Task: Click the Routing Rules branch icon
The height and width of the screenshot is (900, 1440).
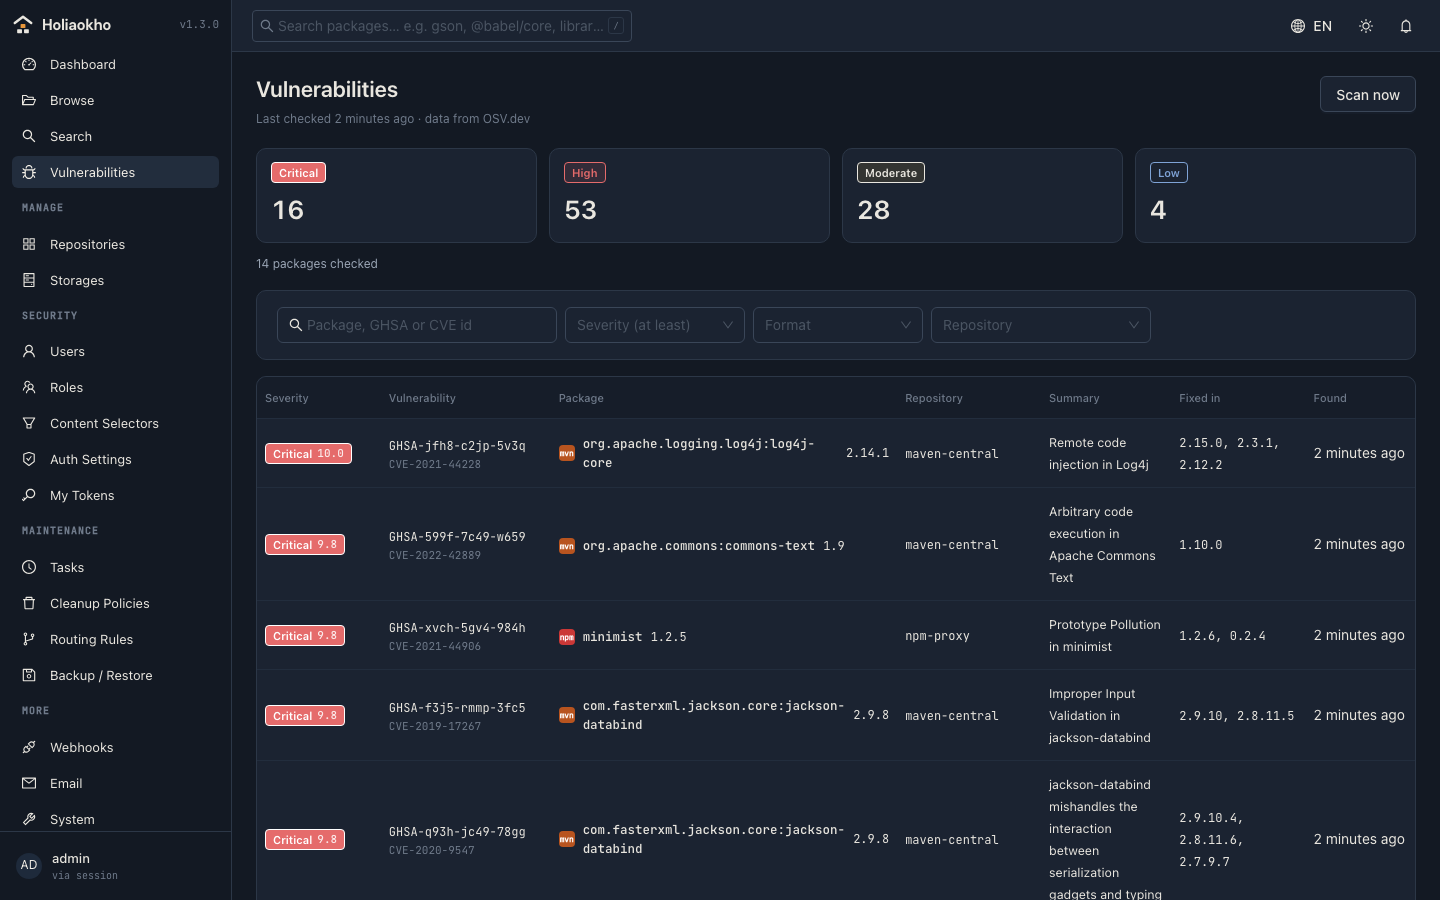Action: point(29,639)
